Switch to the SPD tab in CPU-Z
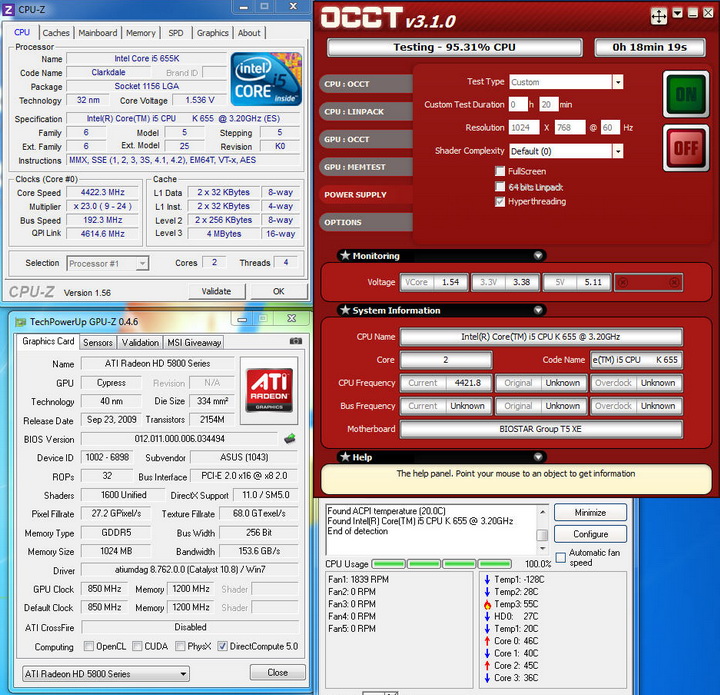Viewport: 720px width, 695px height. pos(176,33)
